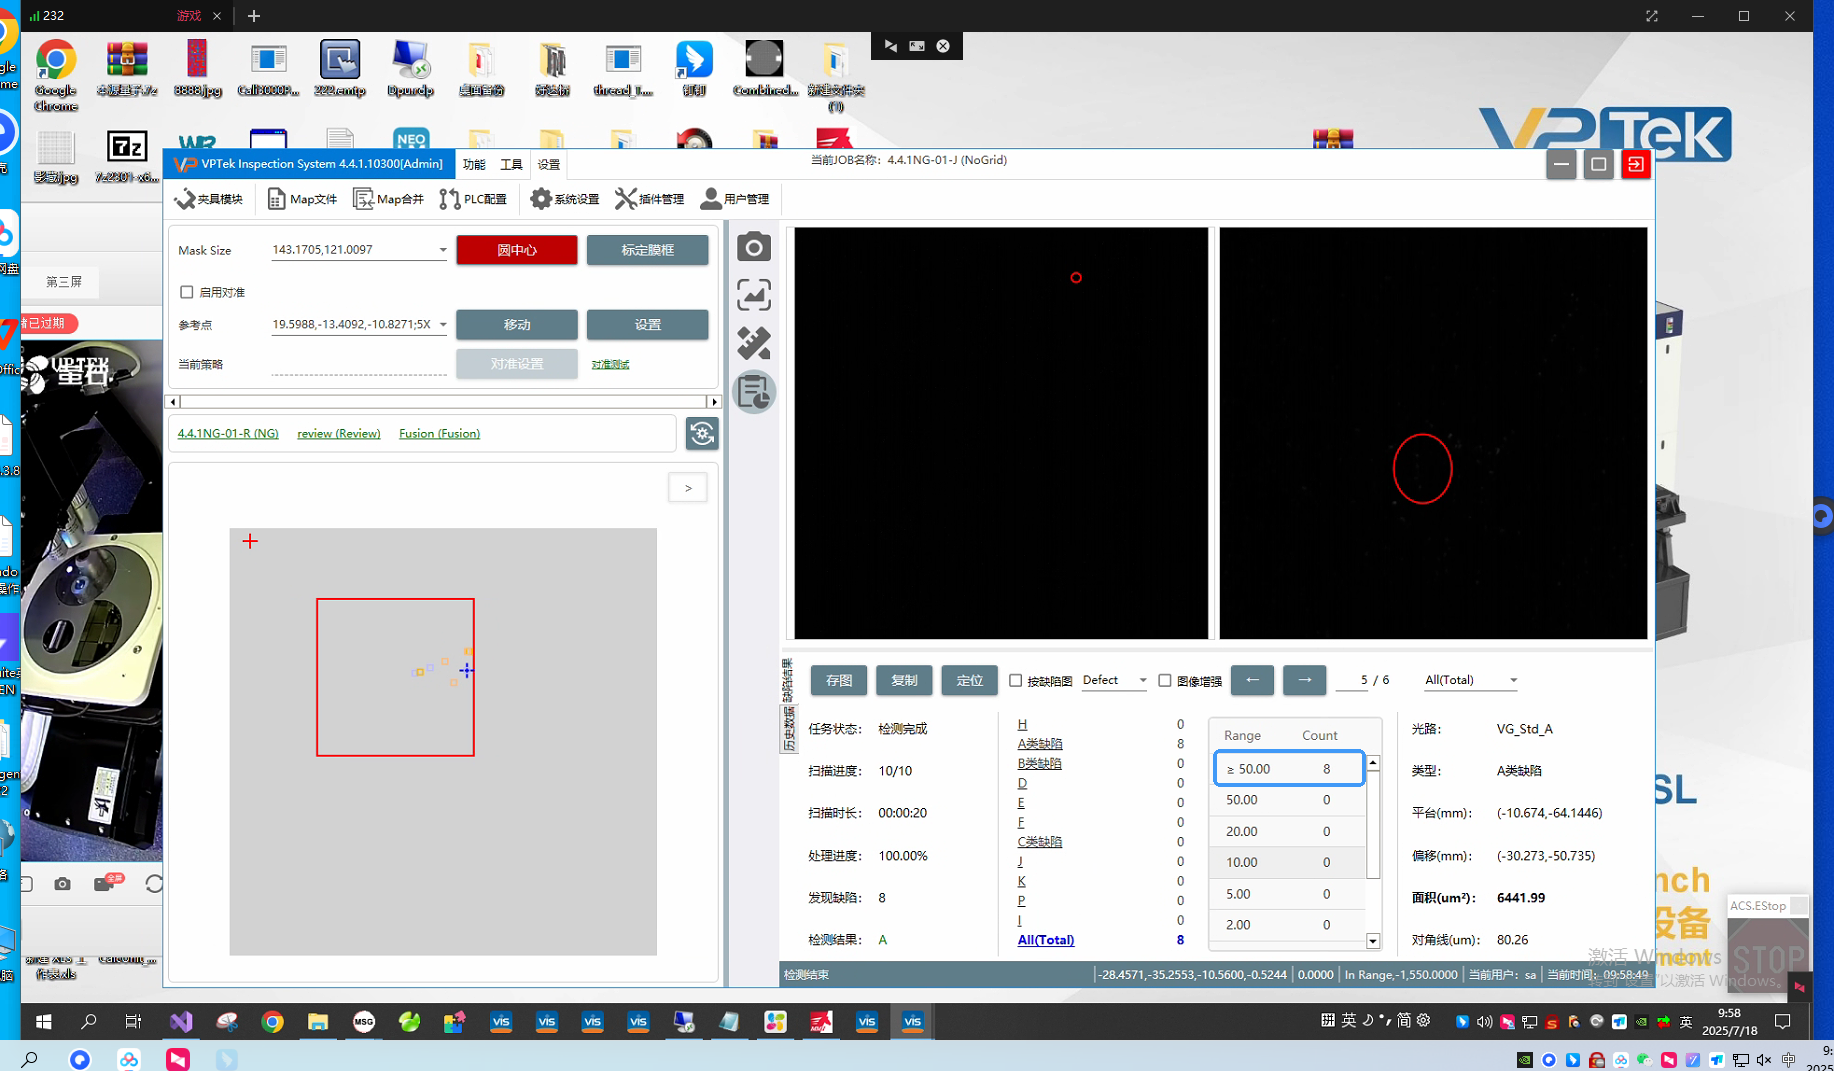Click the 复制 copy button
Screen dimensions: 1834x1071
904,680
